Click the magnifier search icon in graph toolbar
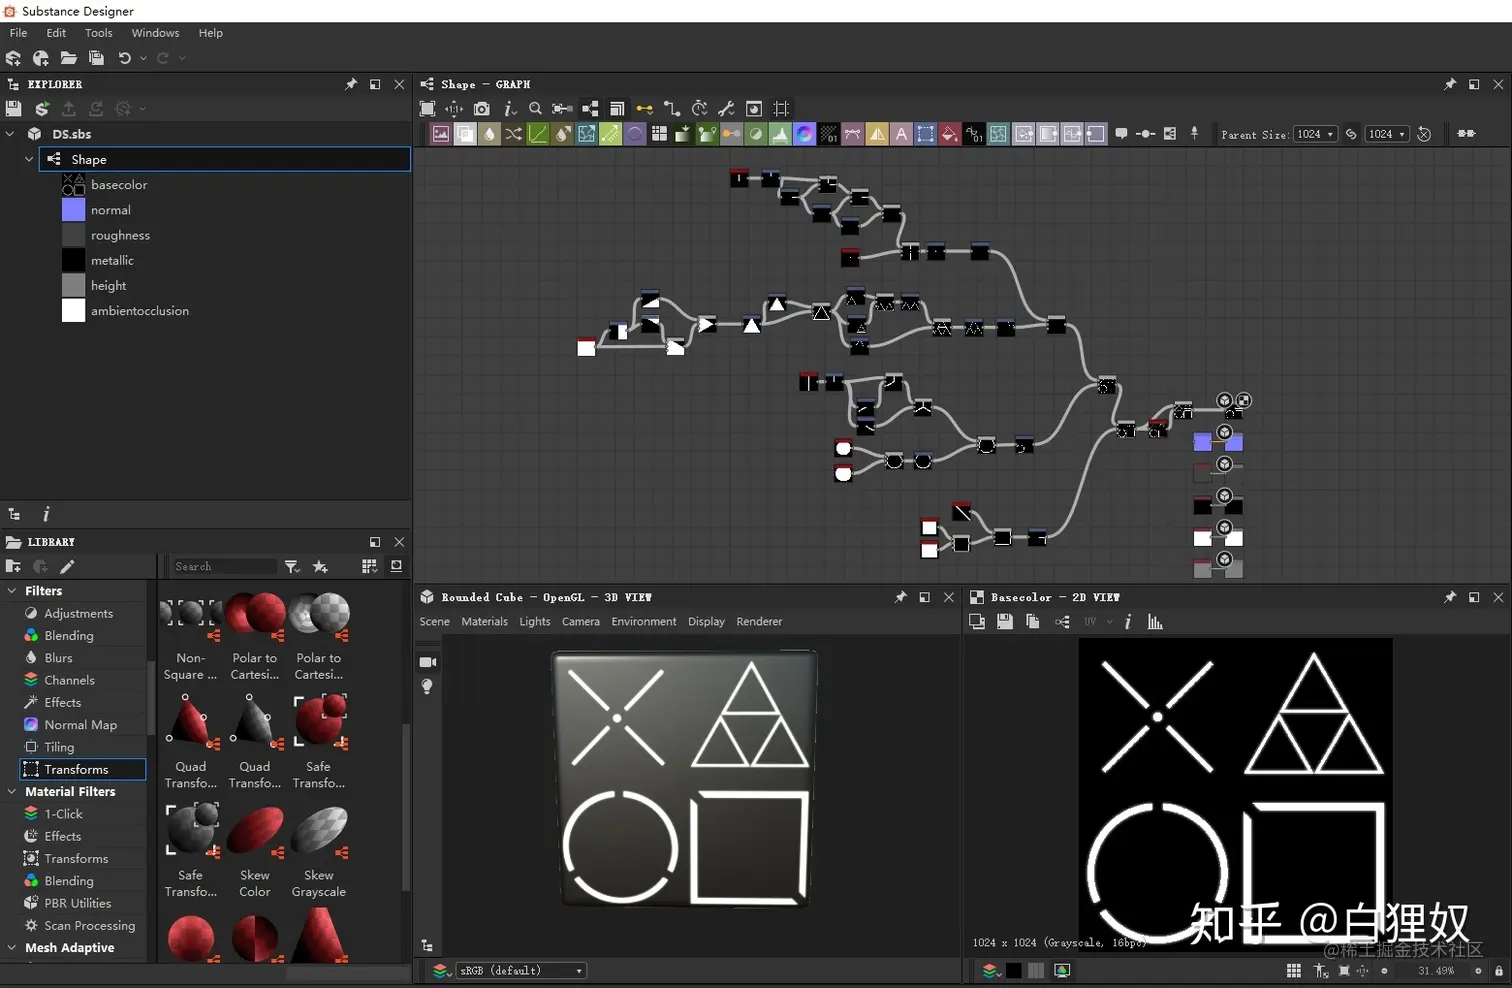Screen dimensions: 1512x988 tap(535, 108)
